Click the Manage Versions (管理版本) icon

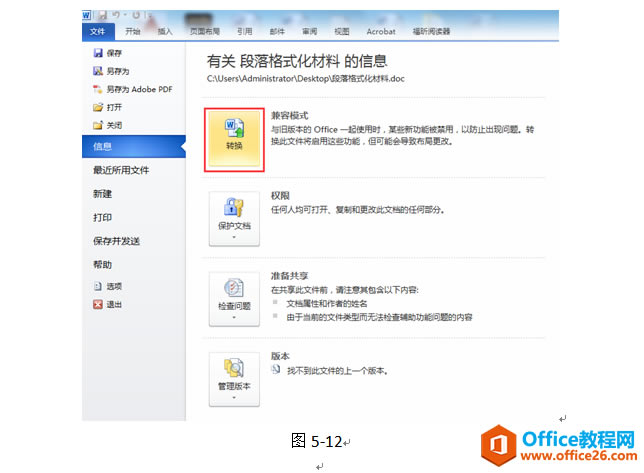click(234, 367)
